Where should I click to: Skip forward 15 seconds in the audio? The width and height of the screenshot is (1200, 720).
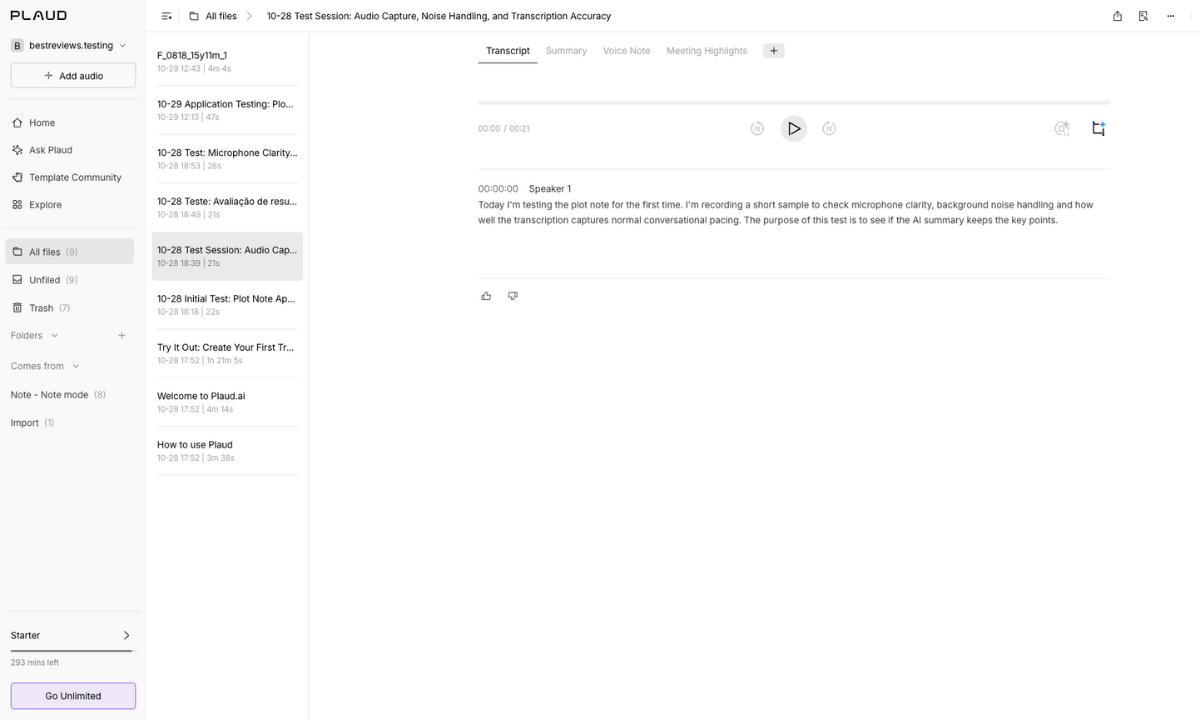[x=829, y=128]
